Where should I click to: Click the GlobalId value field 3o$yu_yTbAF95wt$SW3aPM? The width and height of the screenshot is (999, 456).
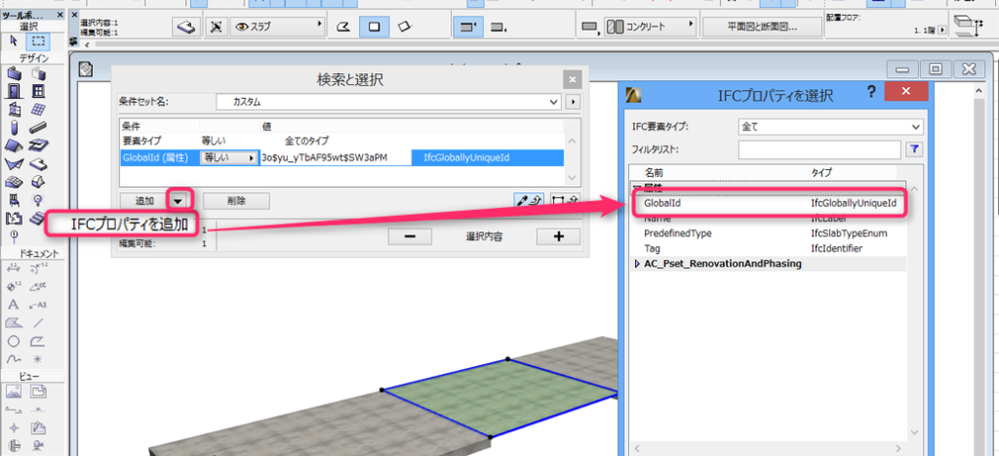[x=335, y=157]
